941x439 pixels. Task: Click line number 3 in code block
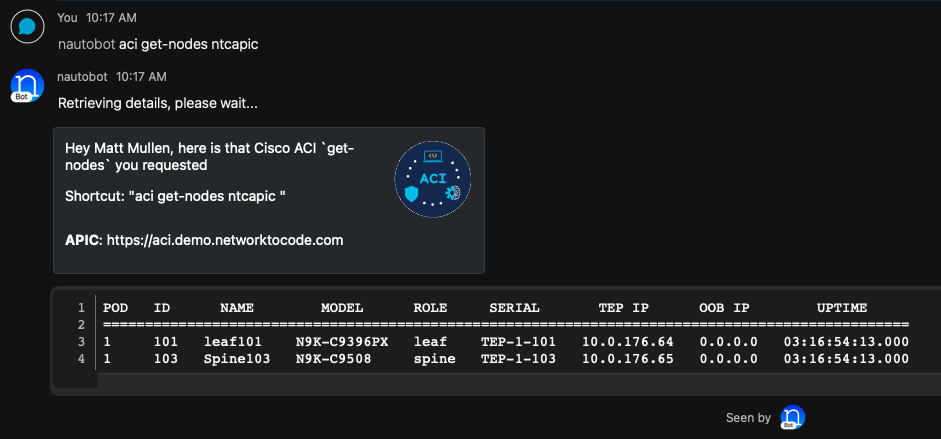(81, 342)
